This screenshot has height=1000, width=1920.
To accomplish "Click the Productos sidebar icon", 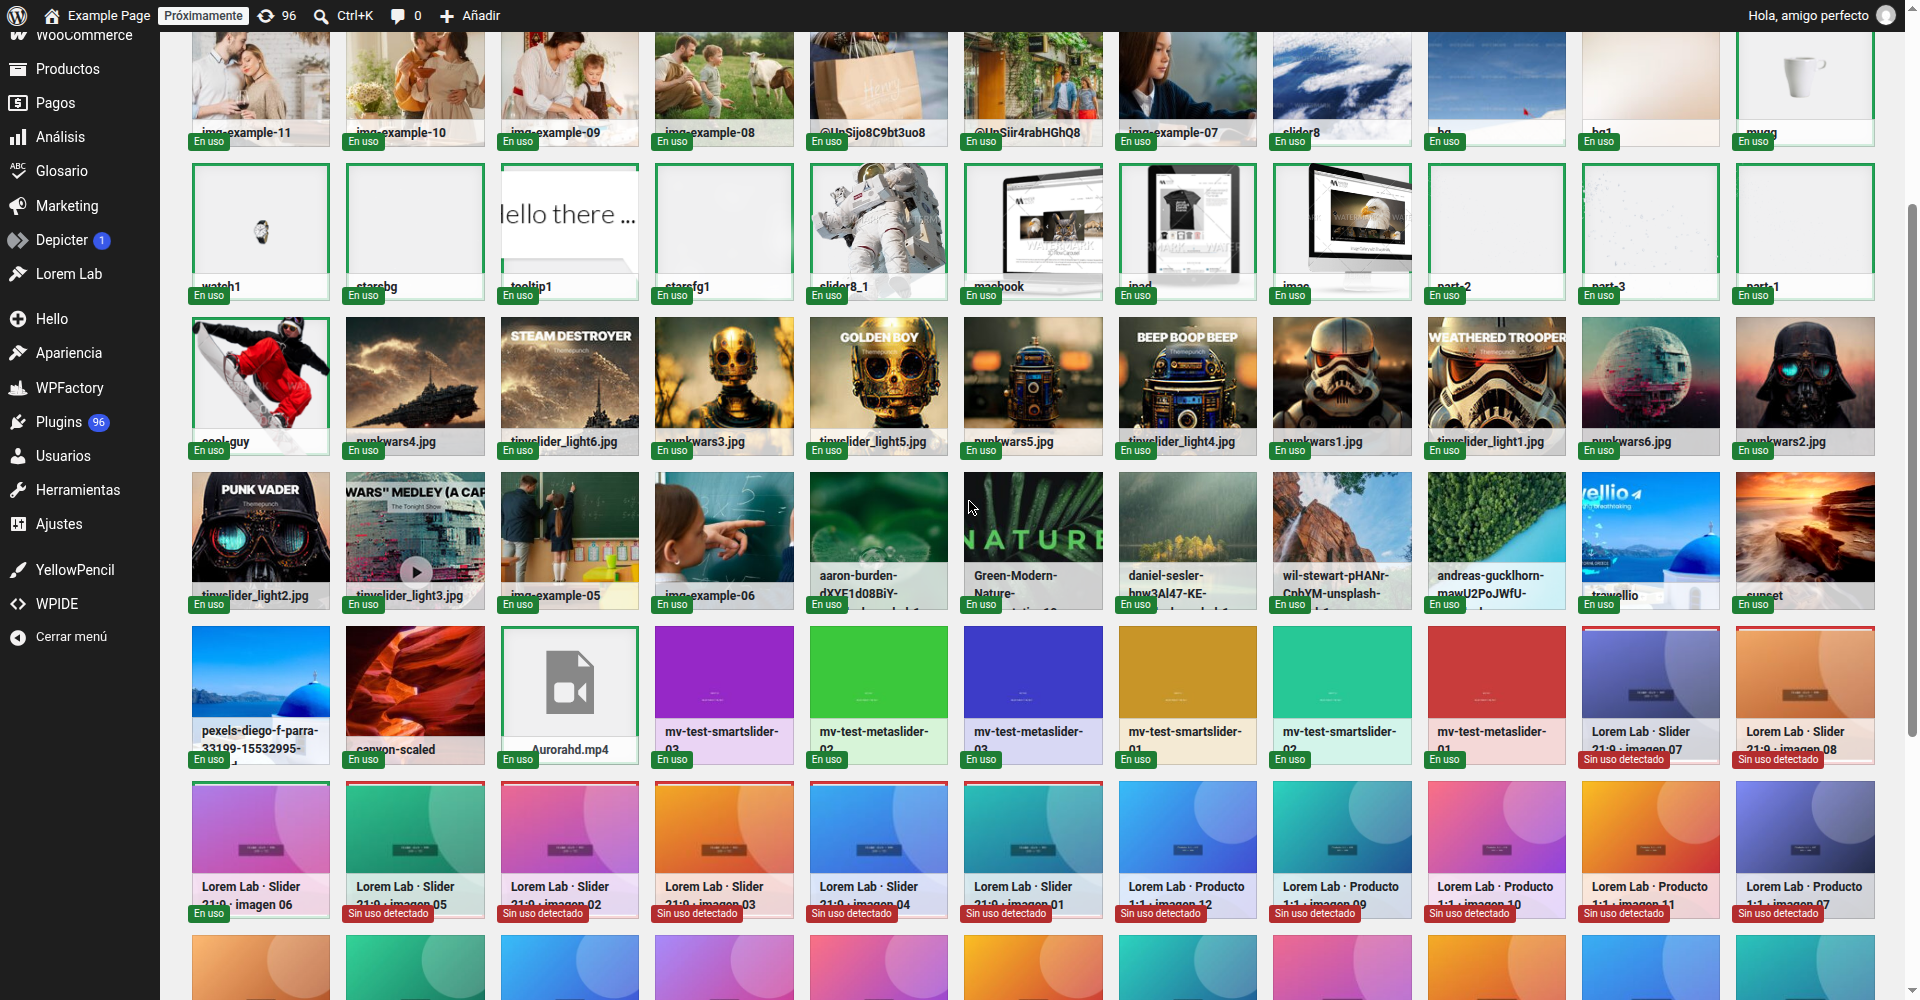I will (x=18, y=69).
